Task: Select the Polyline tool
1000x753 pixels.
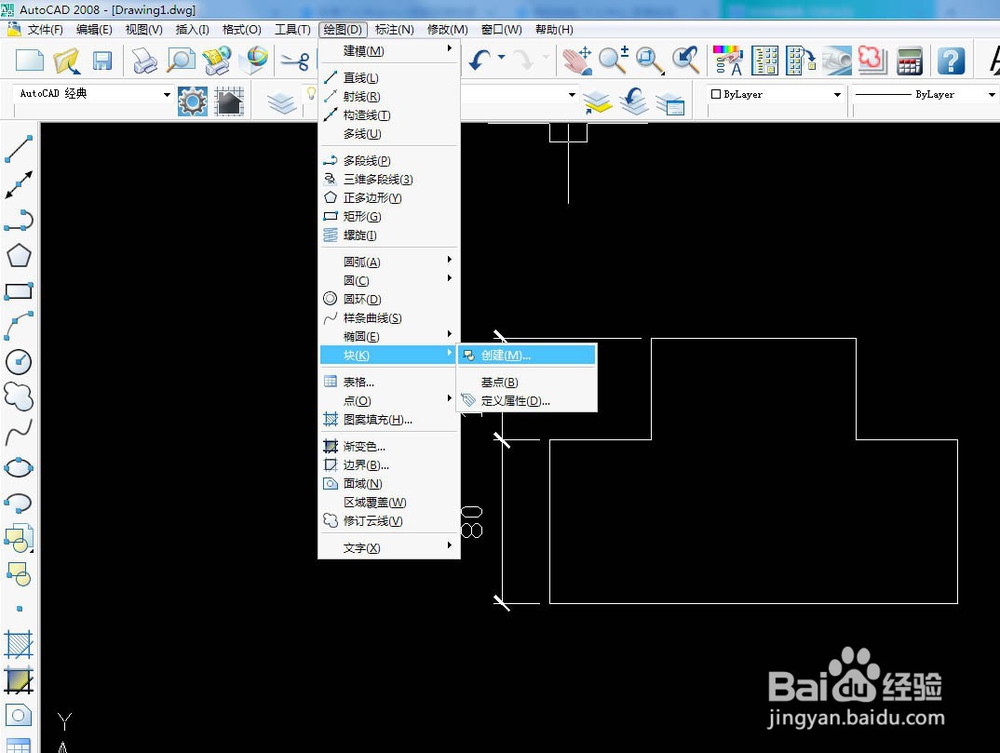Action: [x=18, y=220]
